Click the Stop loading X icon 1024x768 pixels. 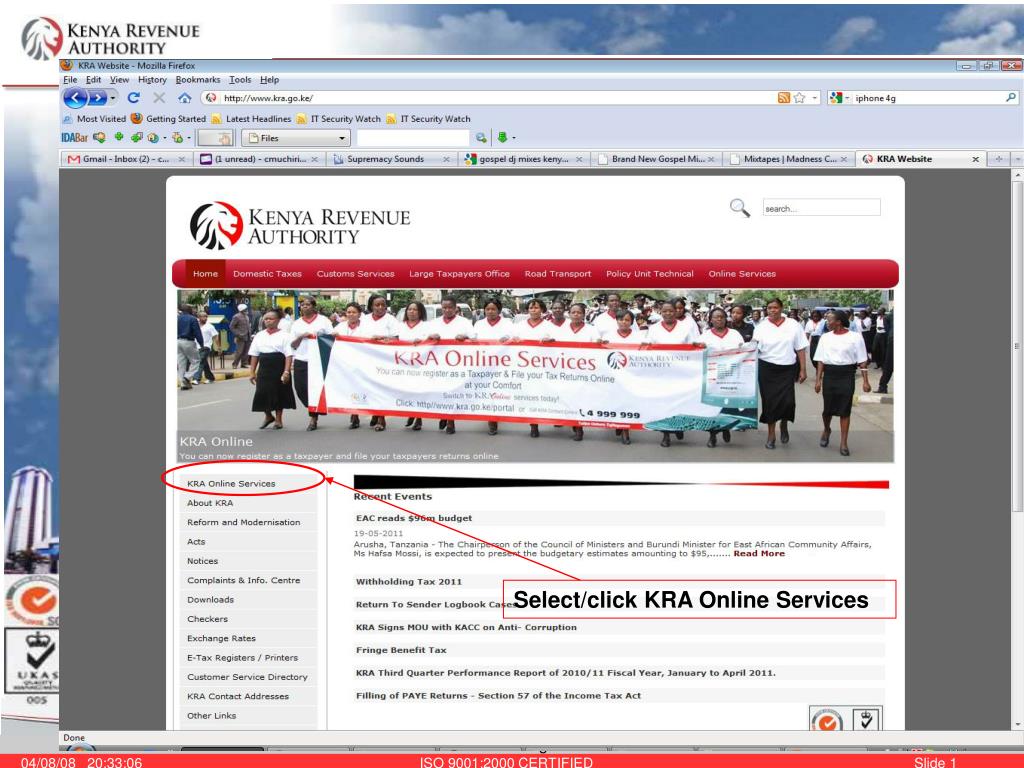[x=159, y=98]
